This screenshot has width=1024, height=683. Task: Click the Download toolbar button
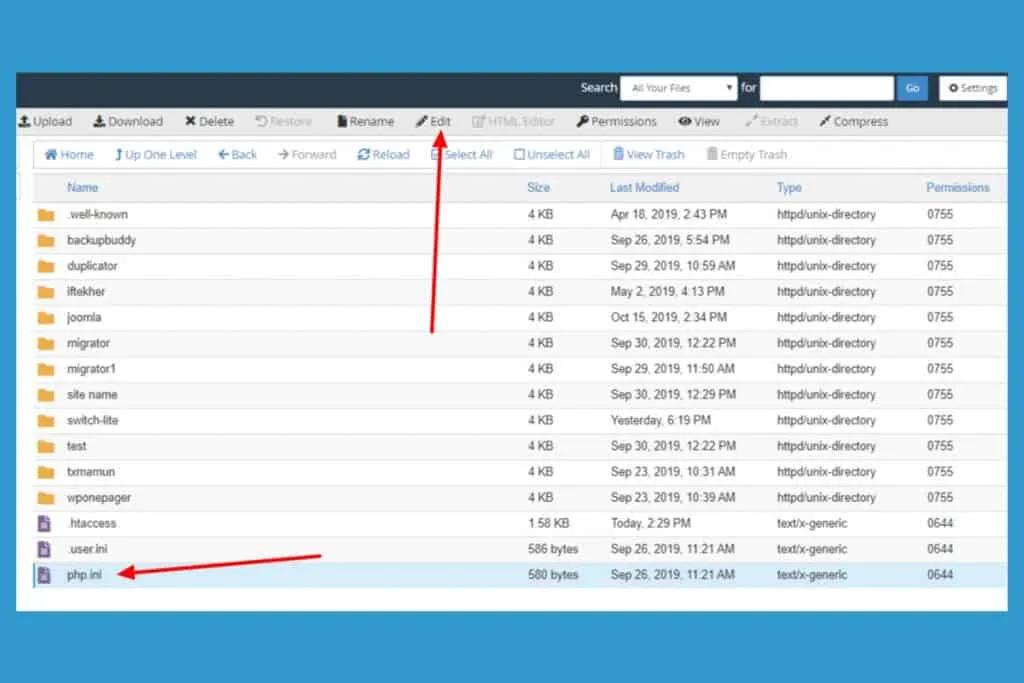[128, 121]
